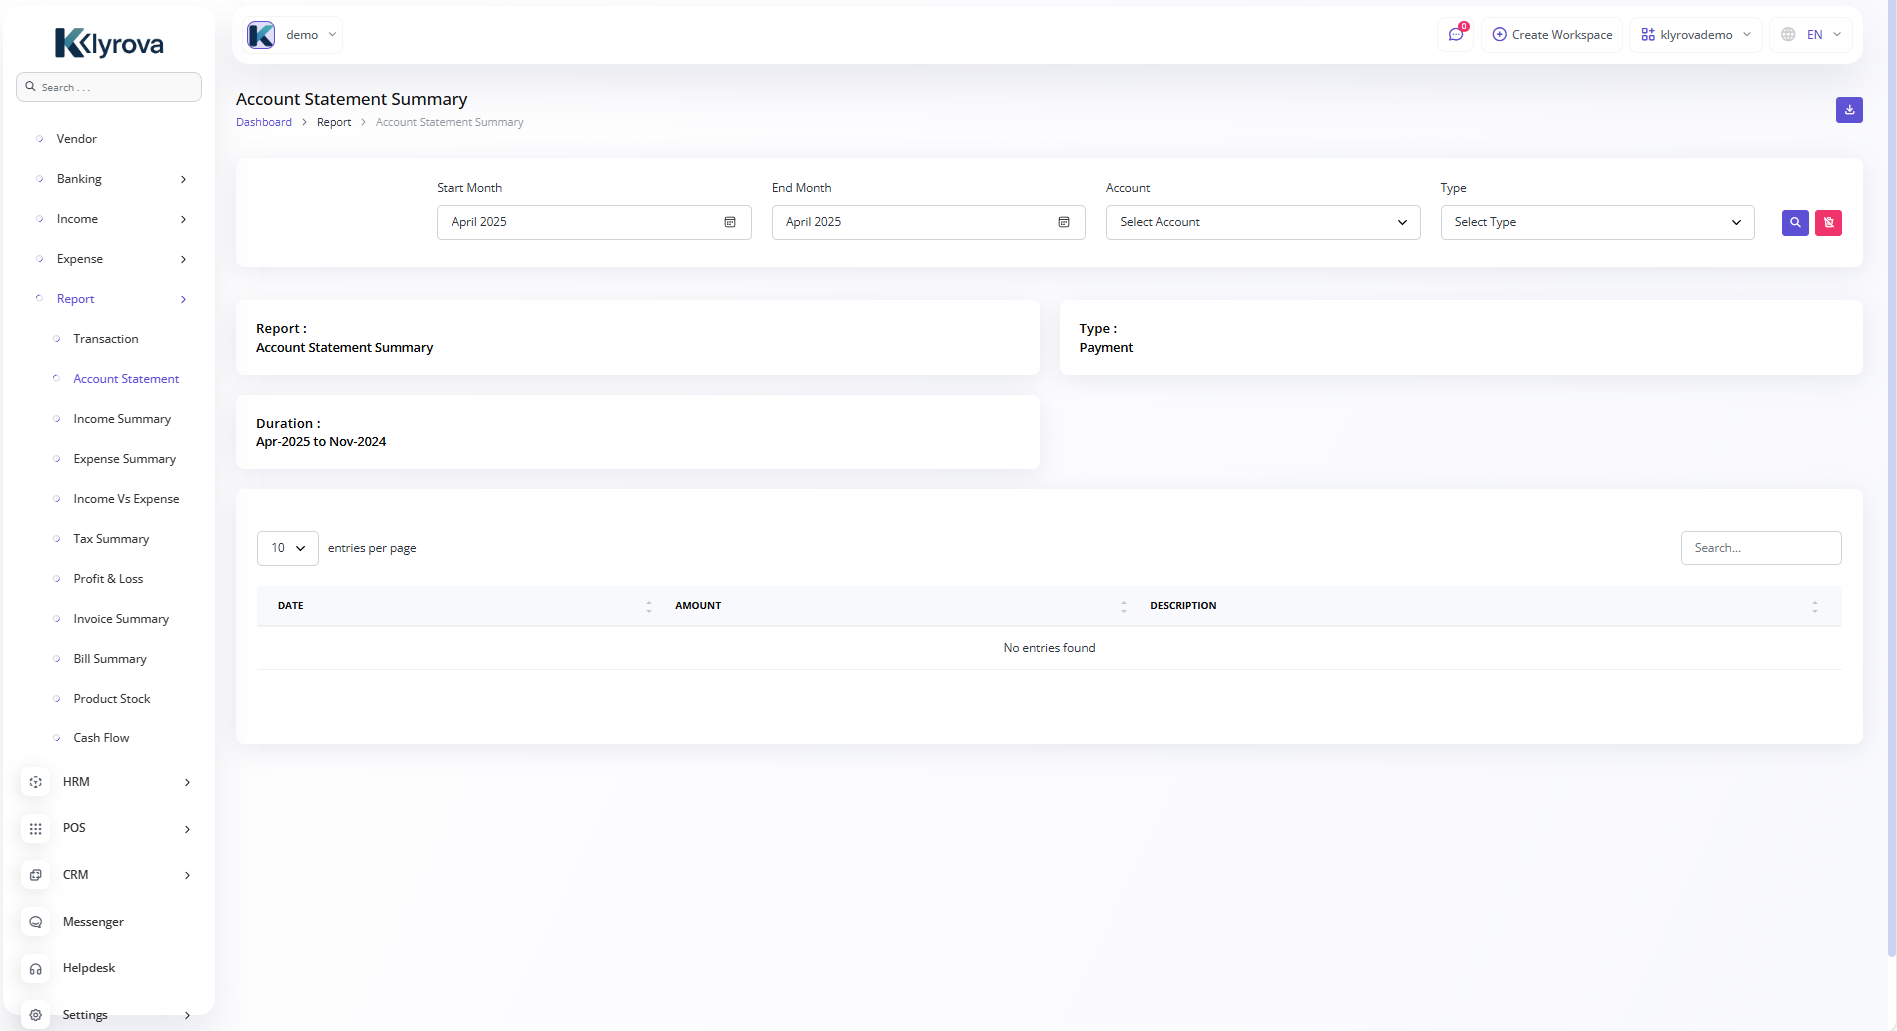Click the Klyrova logo
This screenshot has height=1031, width=1897.
pos(109,43)
